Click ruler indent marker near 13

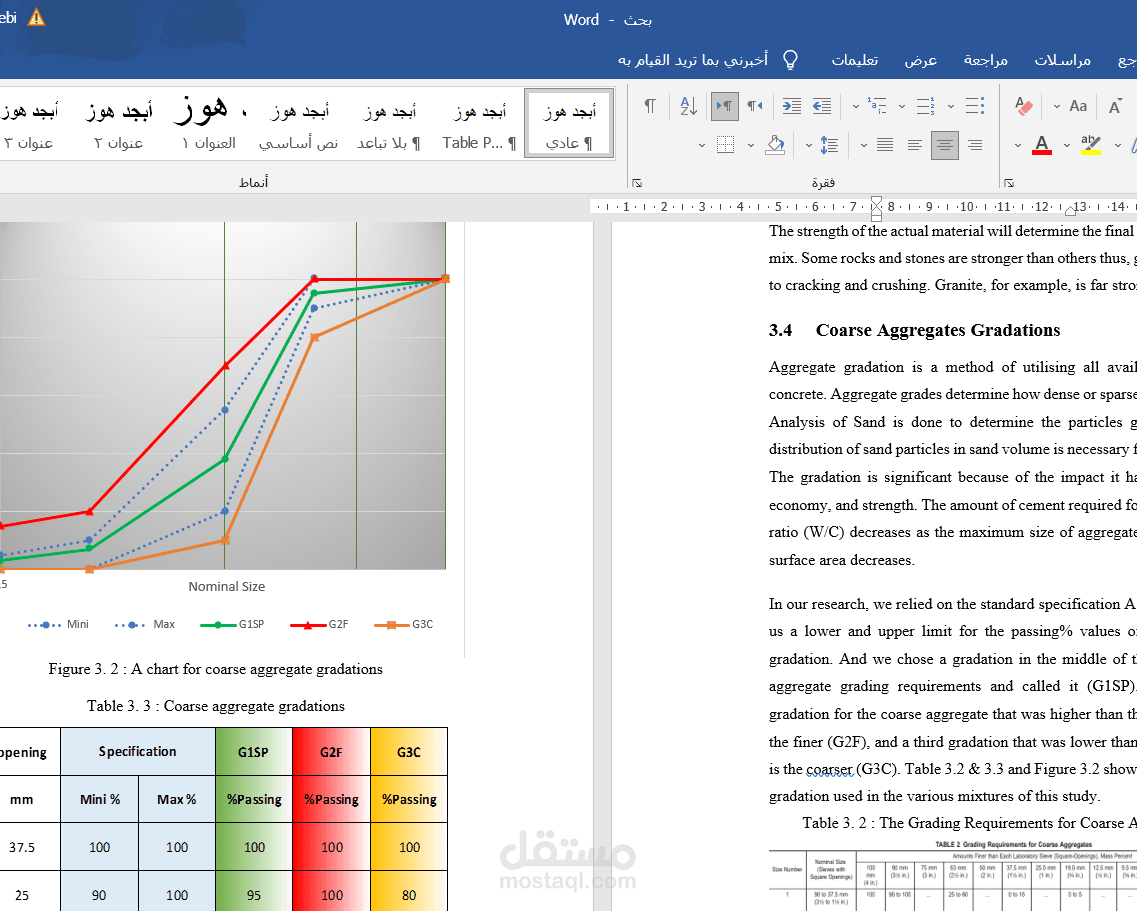(1070, 210)
